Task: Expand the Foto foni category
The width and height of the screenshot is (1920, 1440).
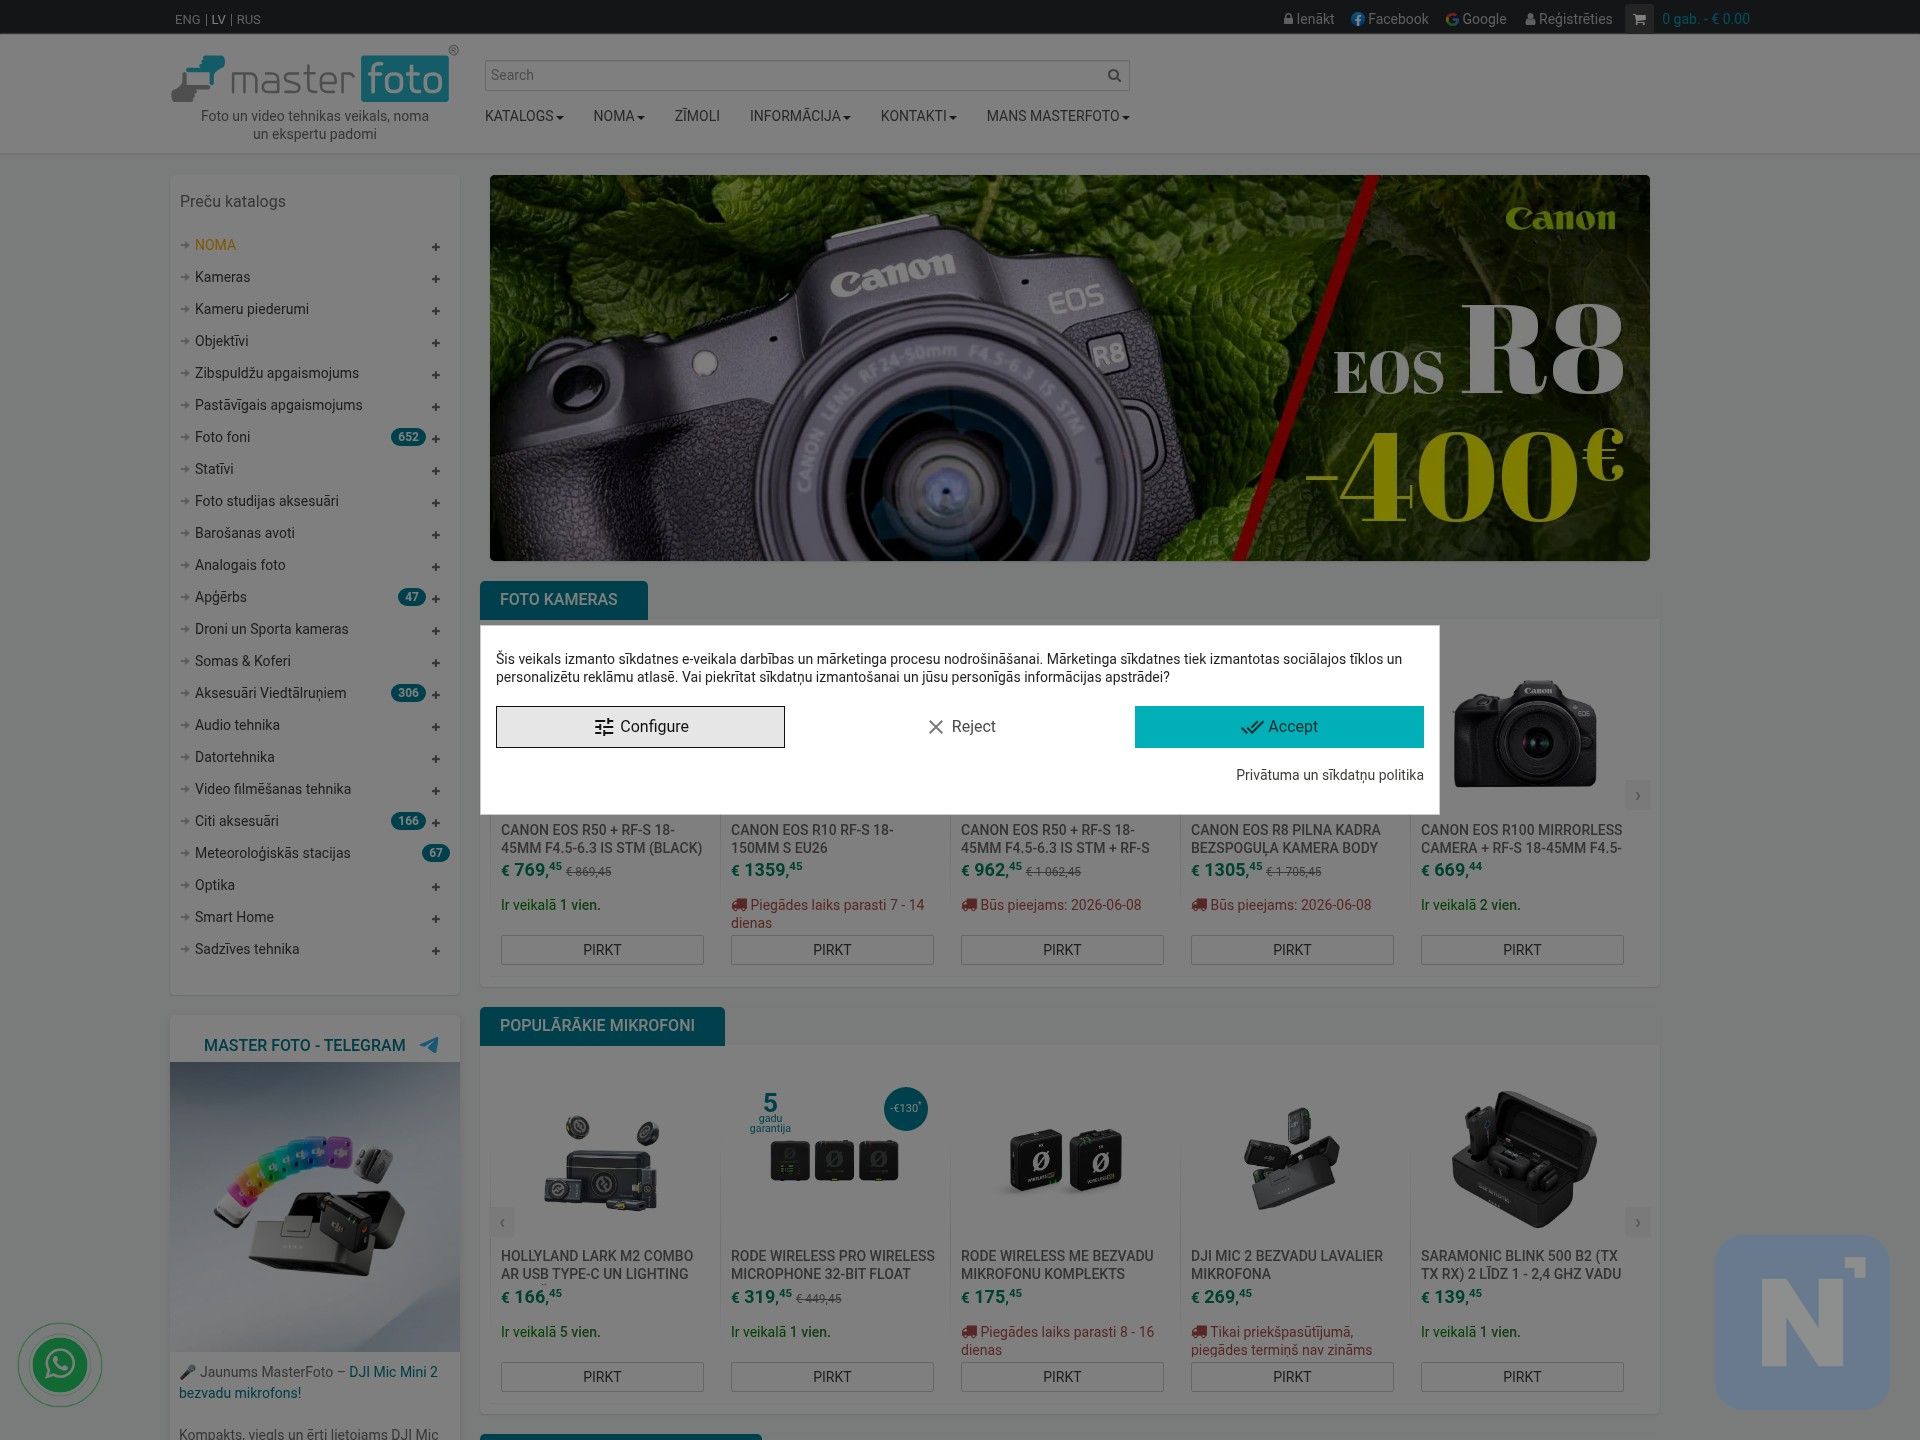Action: [436, 439]
